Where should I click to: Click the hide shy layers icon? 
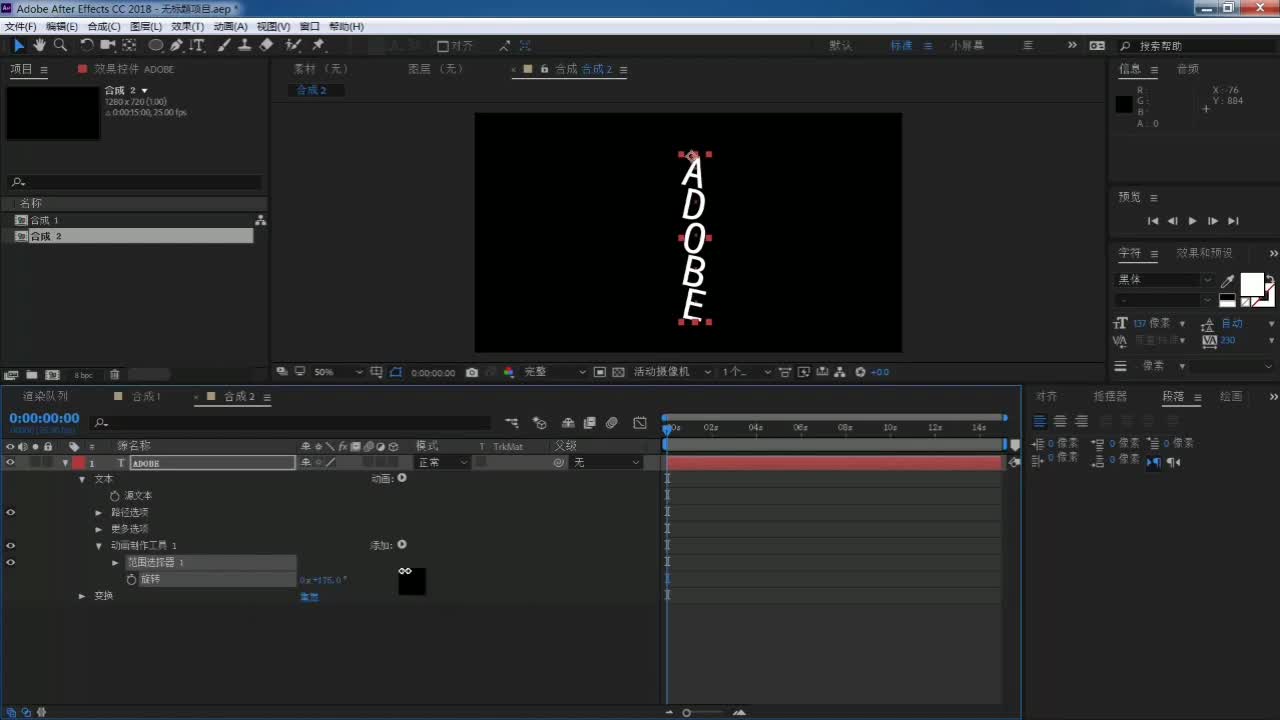click(568, 422)
